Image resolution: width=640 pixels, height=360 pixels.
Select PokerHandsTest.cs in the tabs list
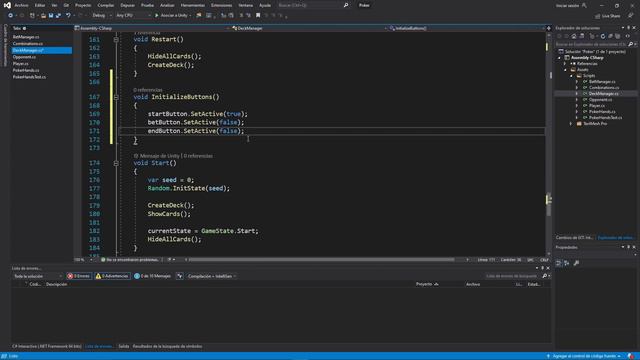pyautogui.click(x=29, y=77)
